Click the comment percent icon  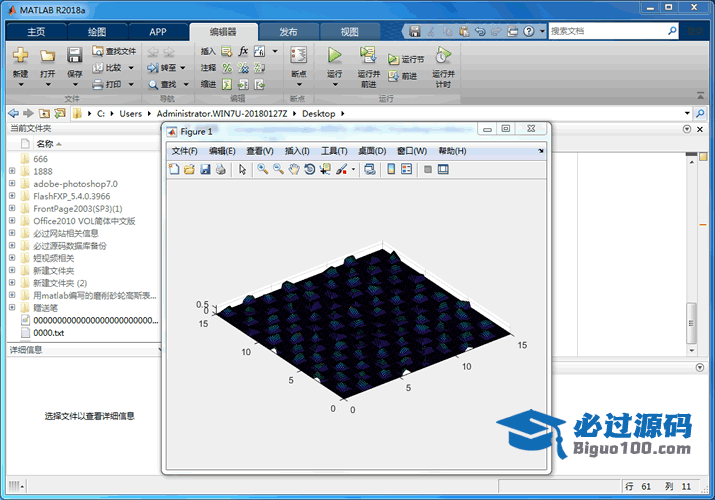click(x=227, y=68)
